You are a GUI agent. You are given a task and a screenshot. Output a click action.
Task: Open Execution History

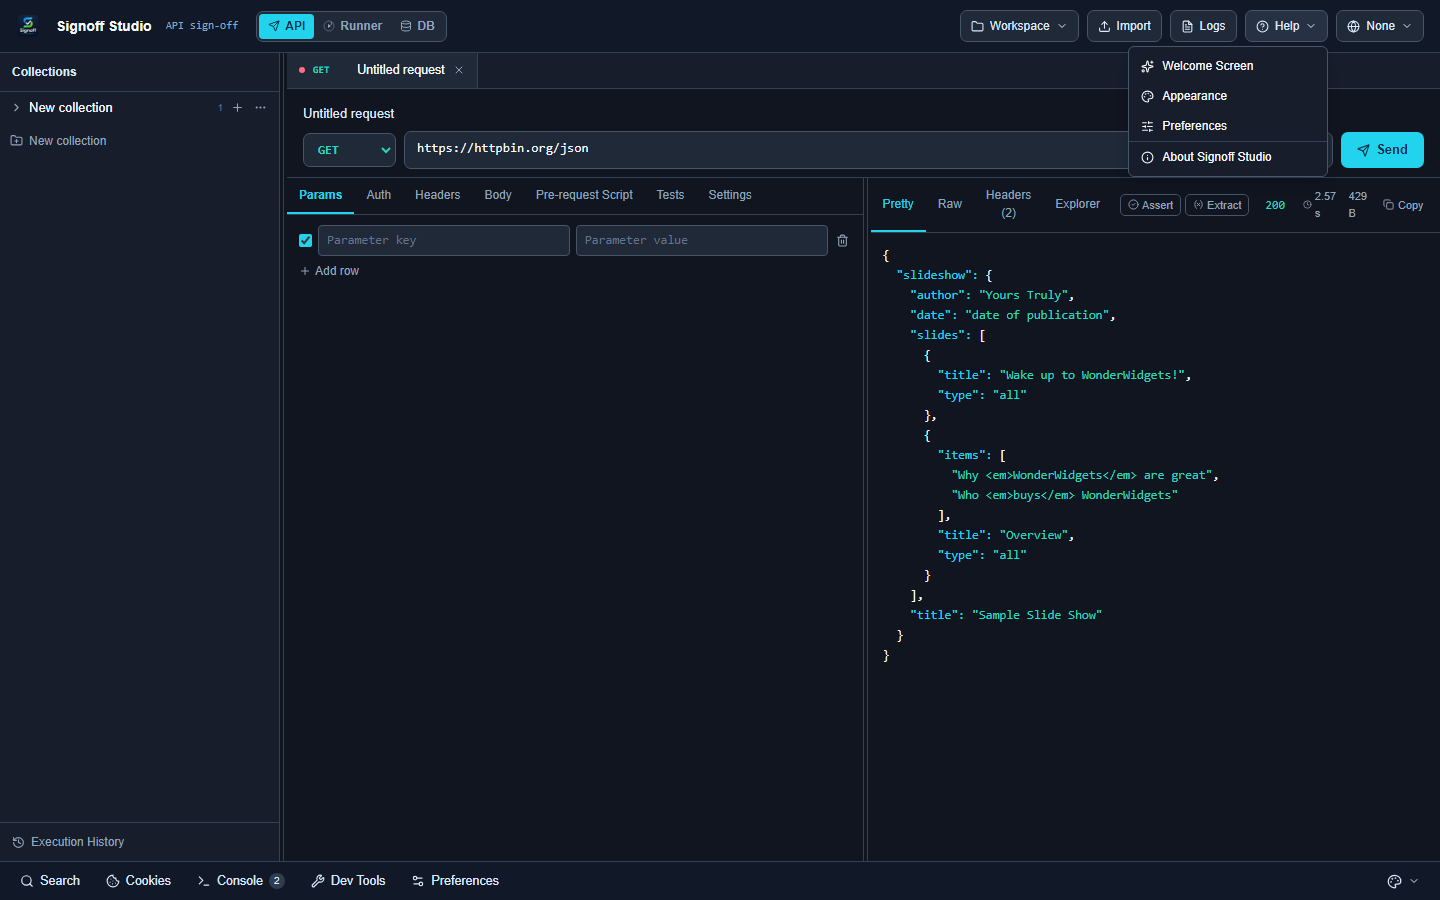[x=68, y=842]
